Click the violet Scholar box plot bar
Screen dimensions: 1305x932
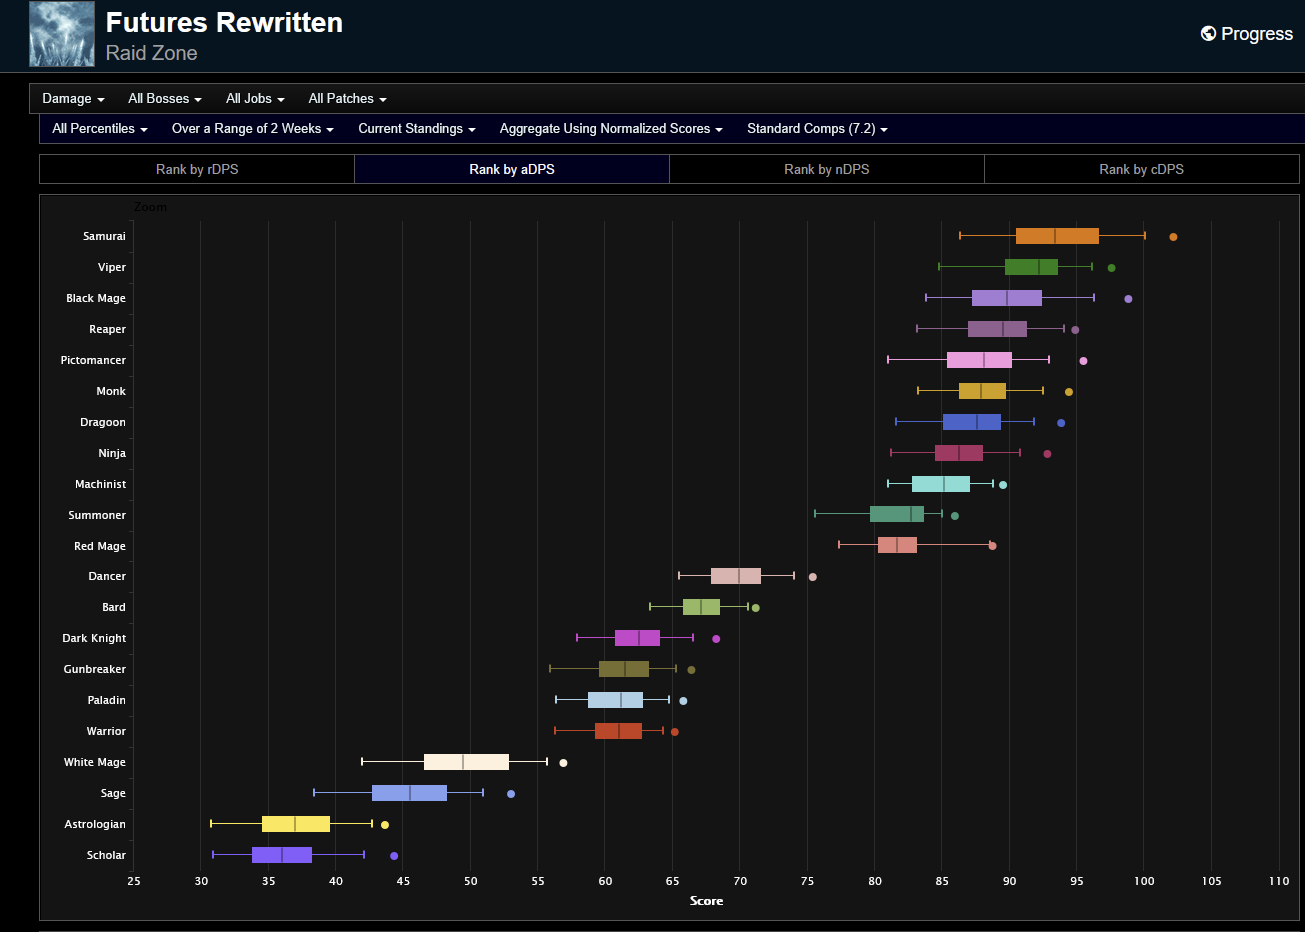[282, 855]
